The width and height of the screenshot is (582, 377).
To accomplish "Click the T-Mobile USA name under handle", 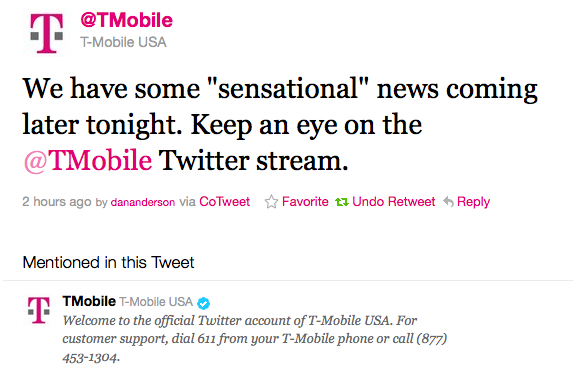I will (x=123, y=42).
